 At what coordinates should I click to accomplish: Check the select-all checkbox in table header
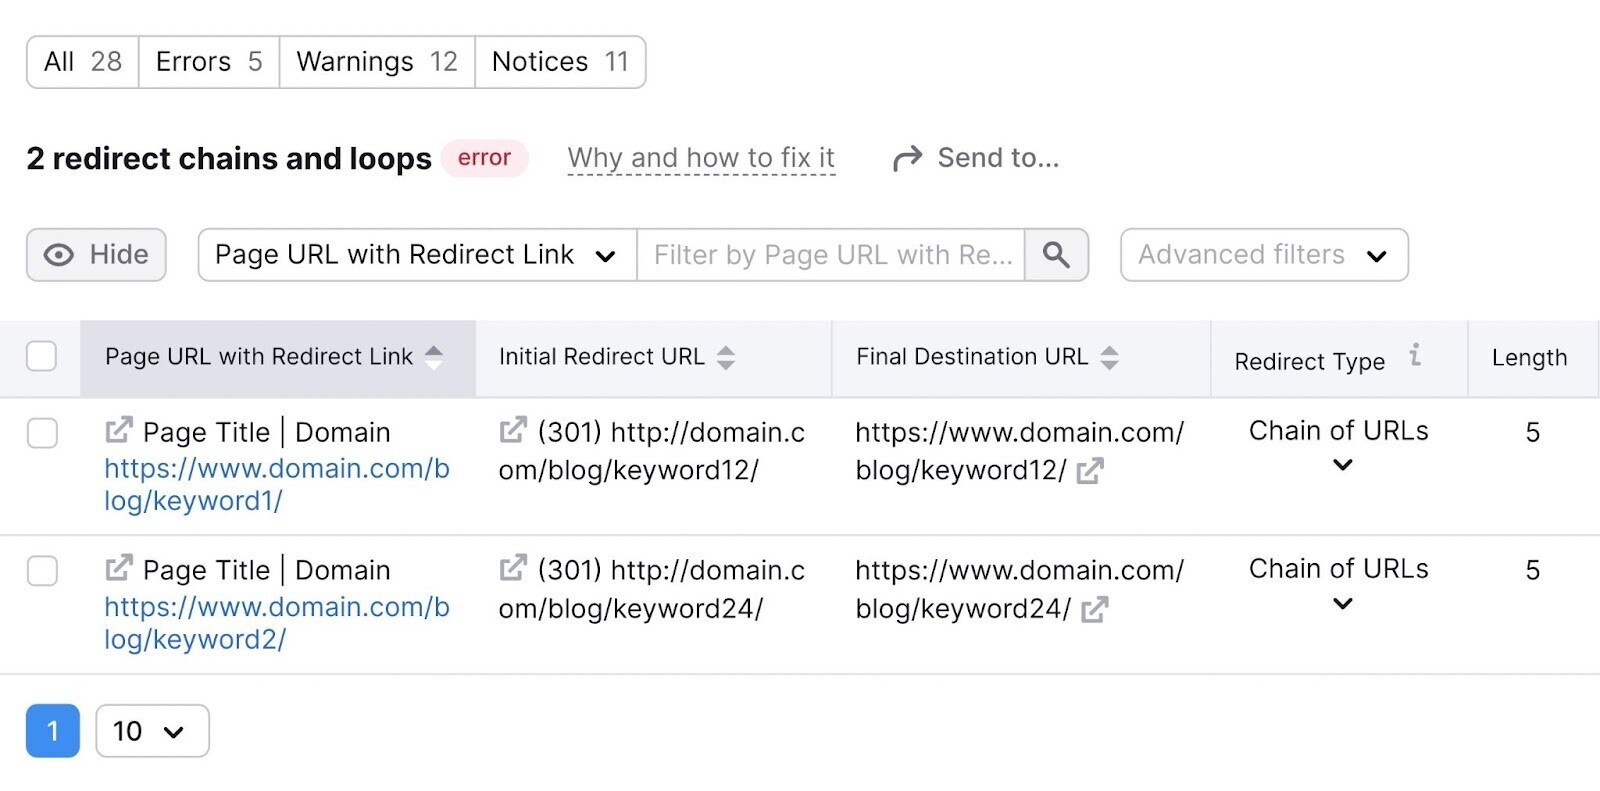(x=41, y=355)
